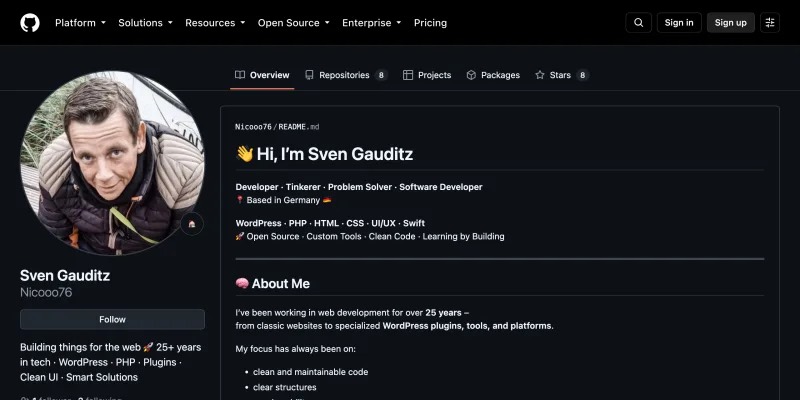Click the username text Nicooo76 under name
This screenshot has width=800, height=400.
click(46, 292)
